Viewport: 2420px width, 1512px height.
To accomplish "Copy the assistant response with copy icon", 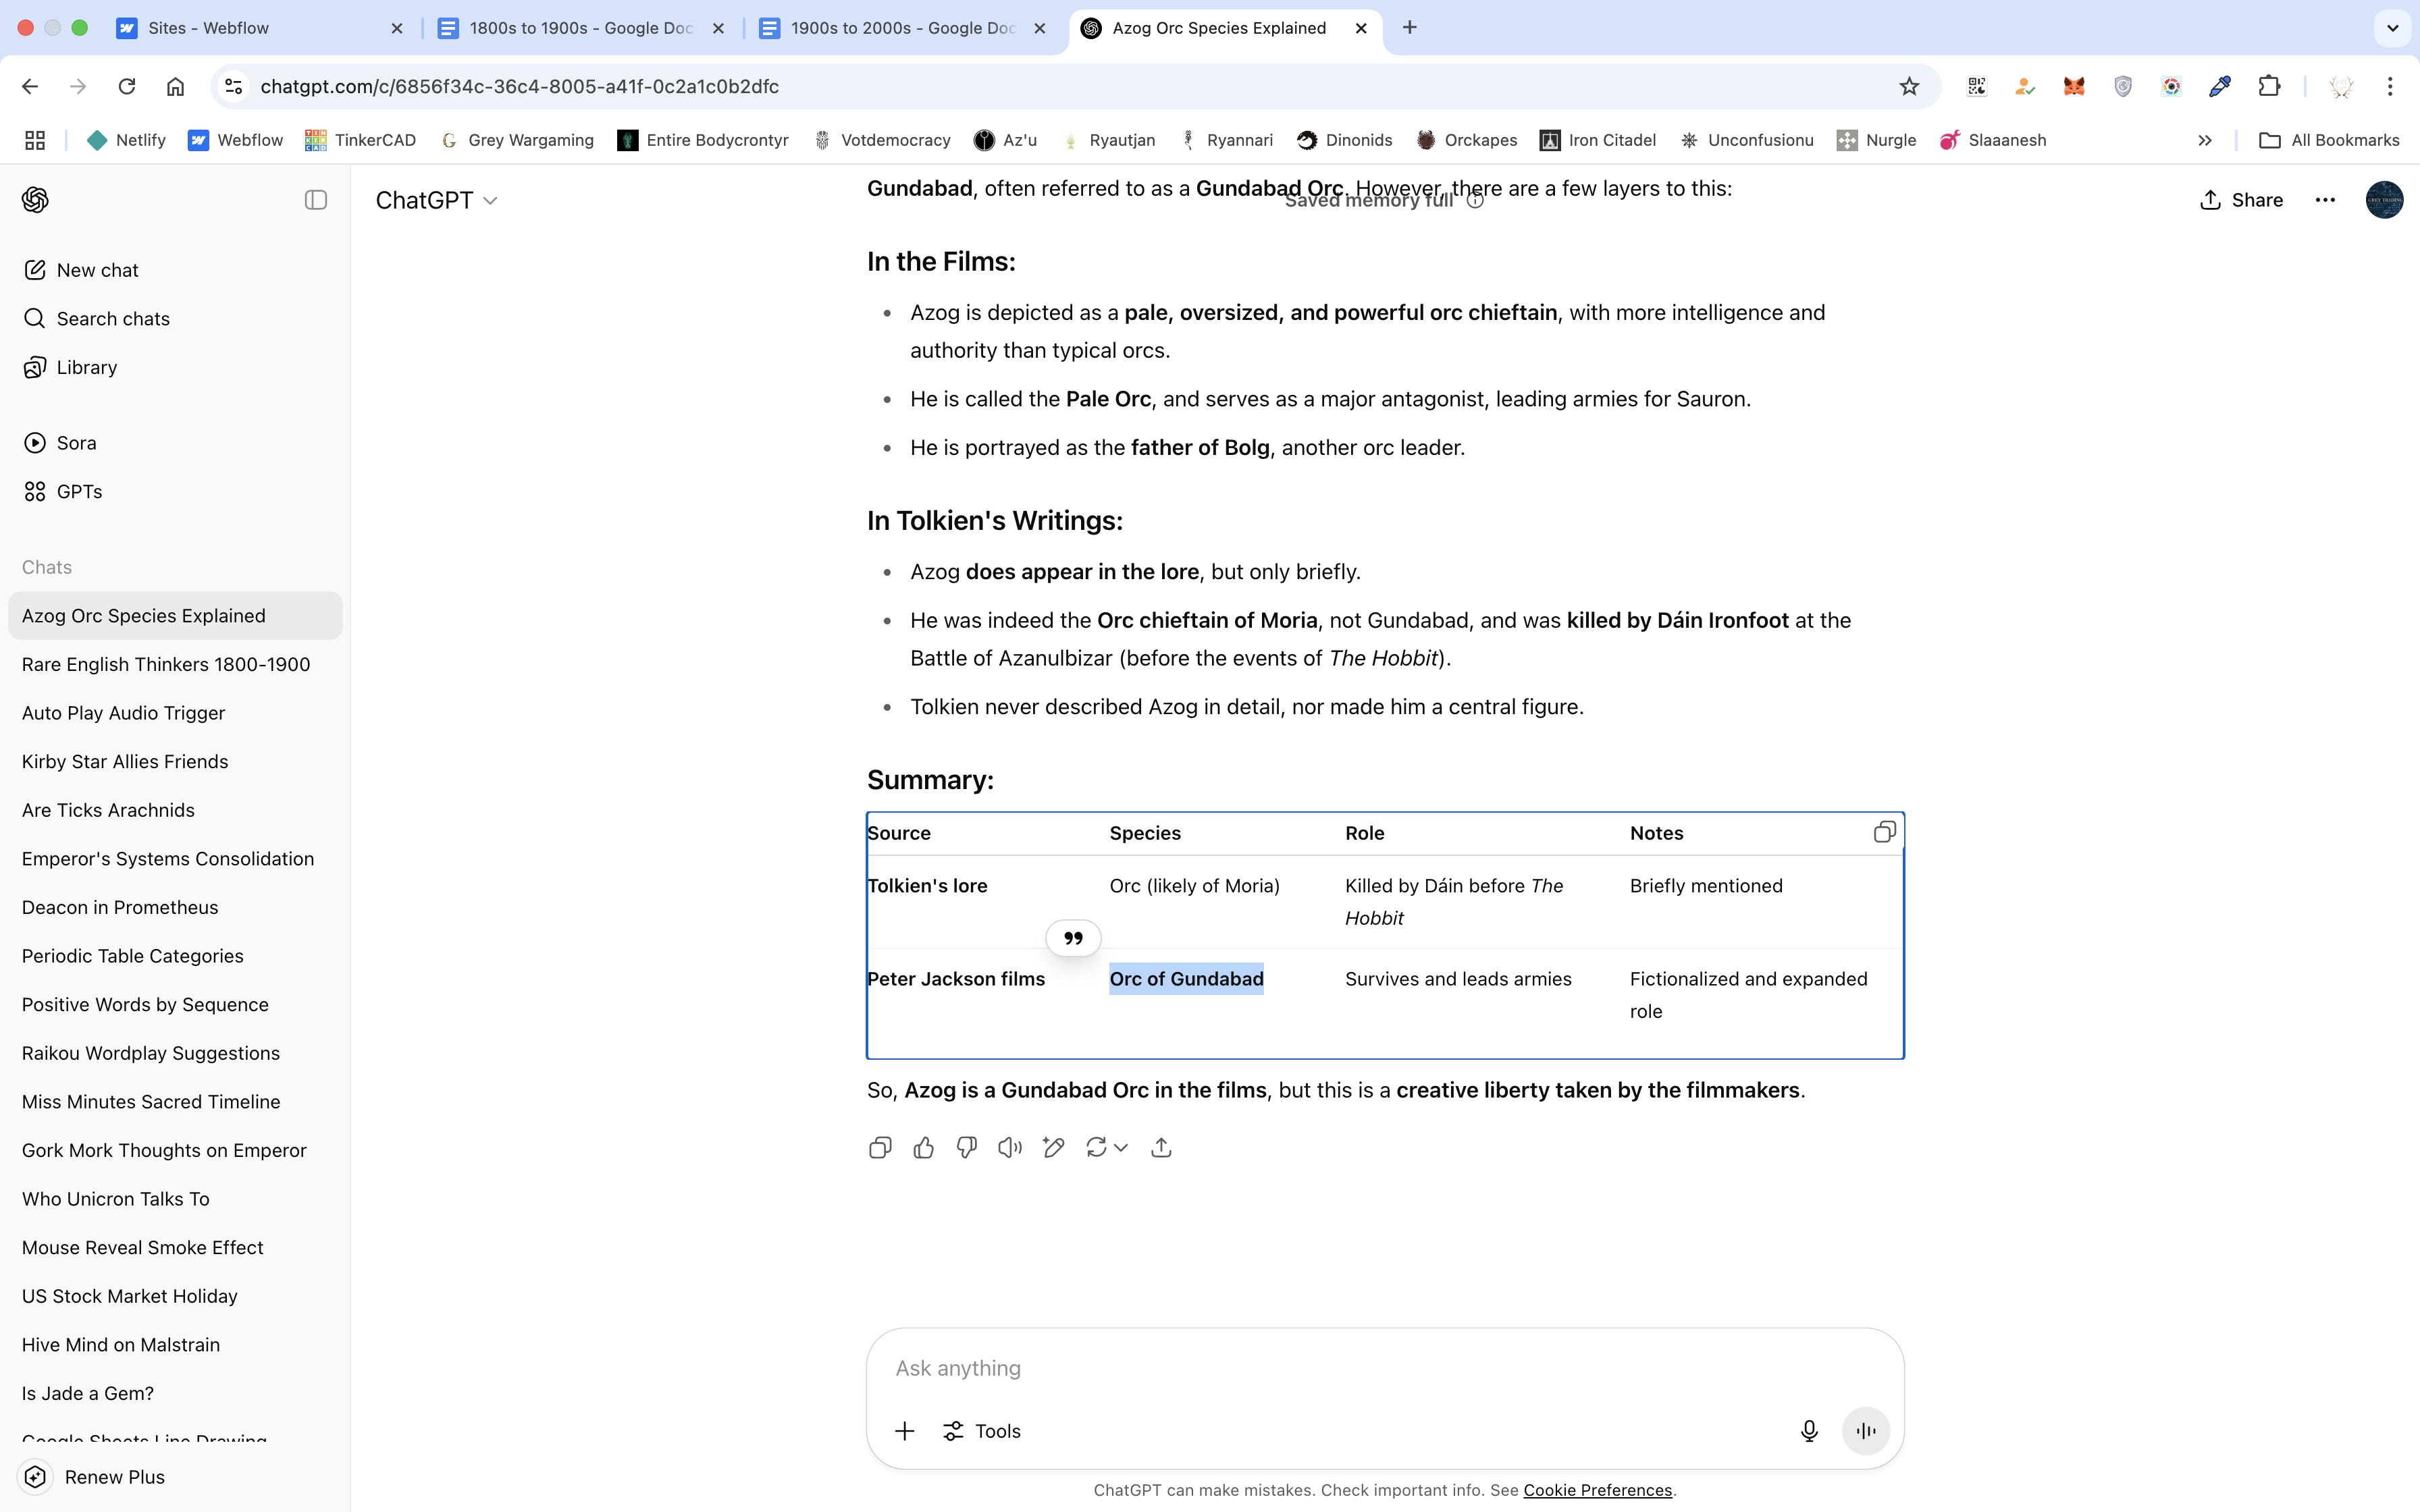I will [880, 1147].
